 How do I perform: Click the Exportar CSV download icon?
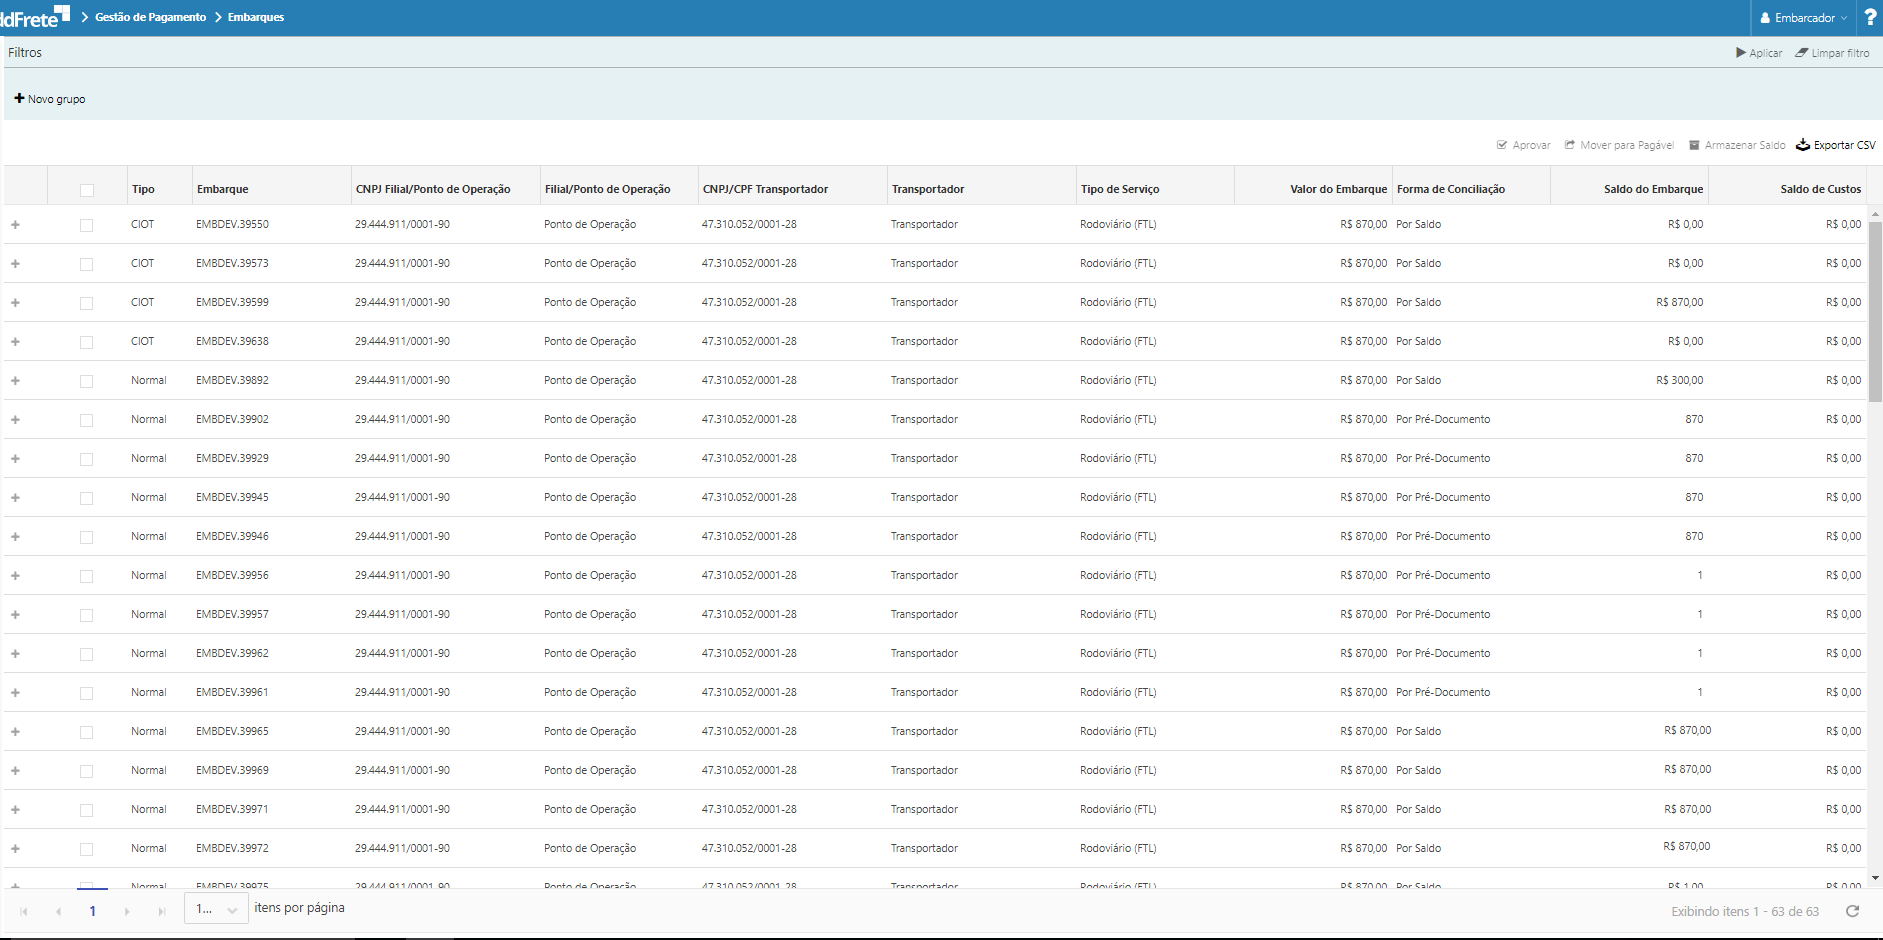(x=1803, y=145)
